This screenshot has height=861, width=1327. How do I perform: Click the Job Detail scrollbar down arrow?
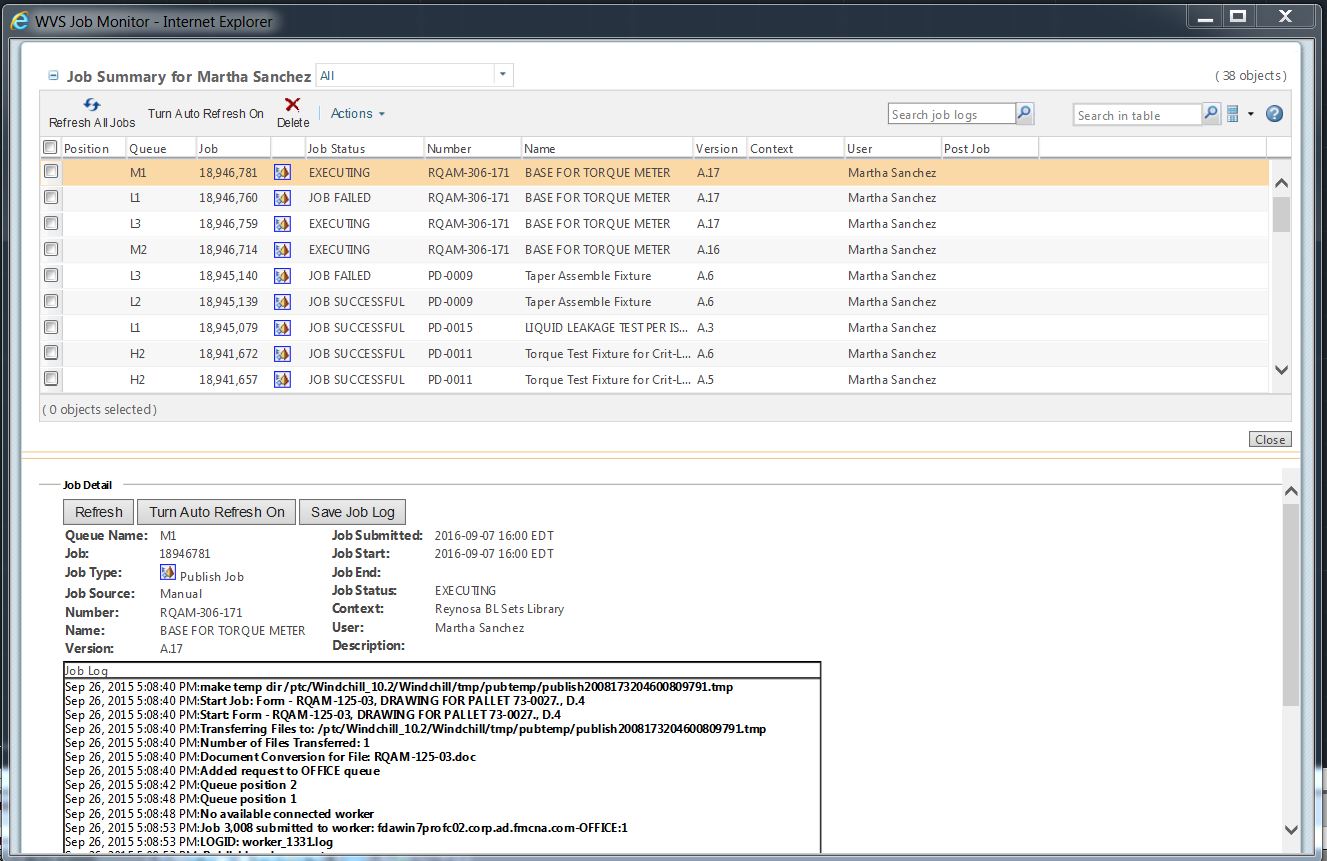(1291, 829)
